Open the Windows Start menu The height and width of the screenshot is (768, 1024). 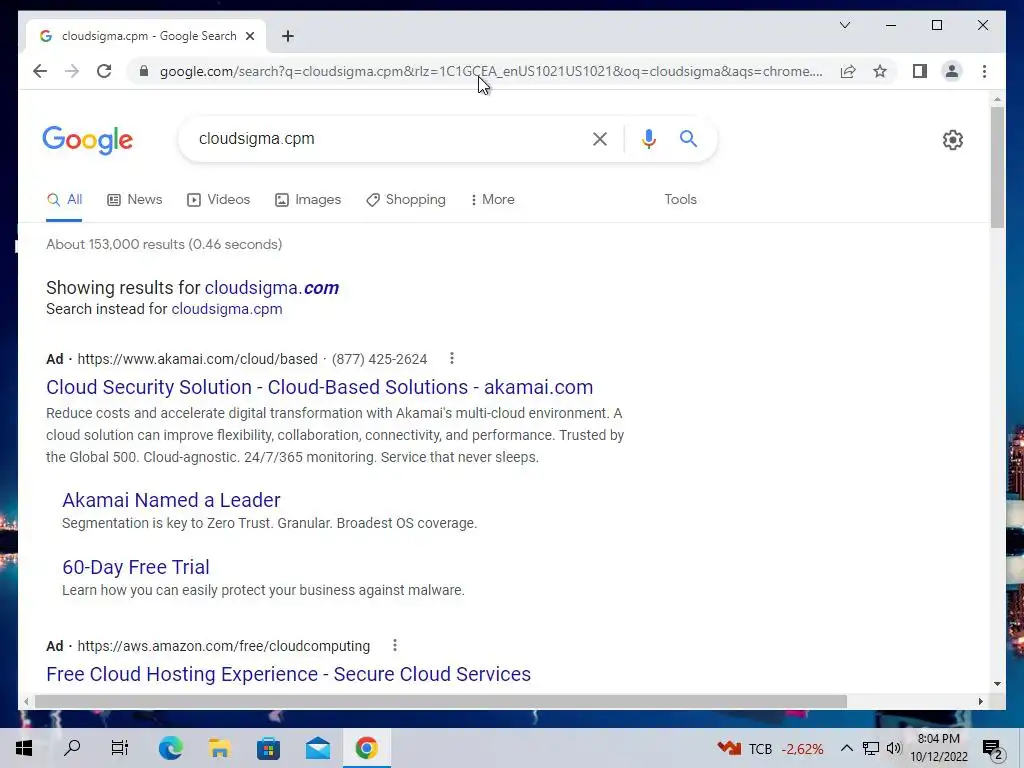click(x=24, y=748)
